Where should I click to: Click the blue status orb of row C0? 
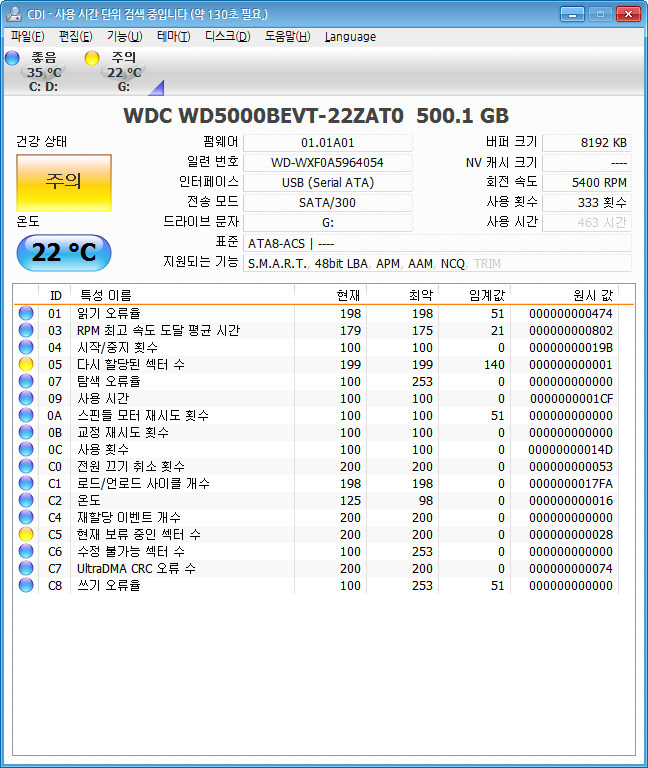click(26, 466)
